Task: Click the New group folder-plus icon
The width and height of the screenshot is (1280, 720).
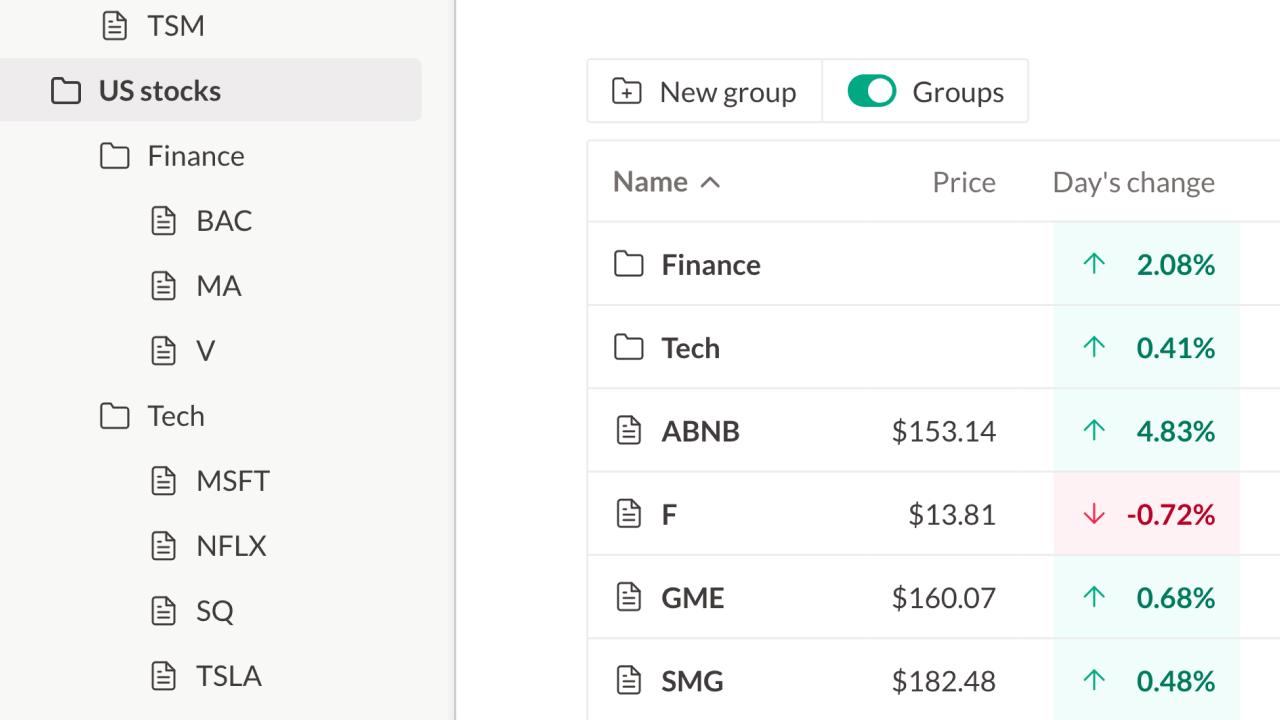Action: click(627, 92)
